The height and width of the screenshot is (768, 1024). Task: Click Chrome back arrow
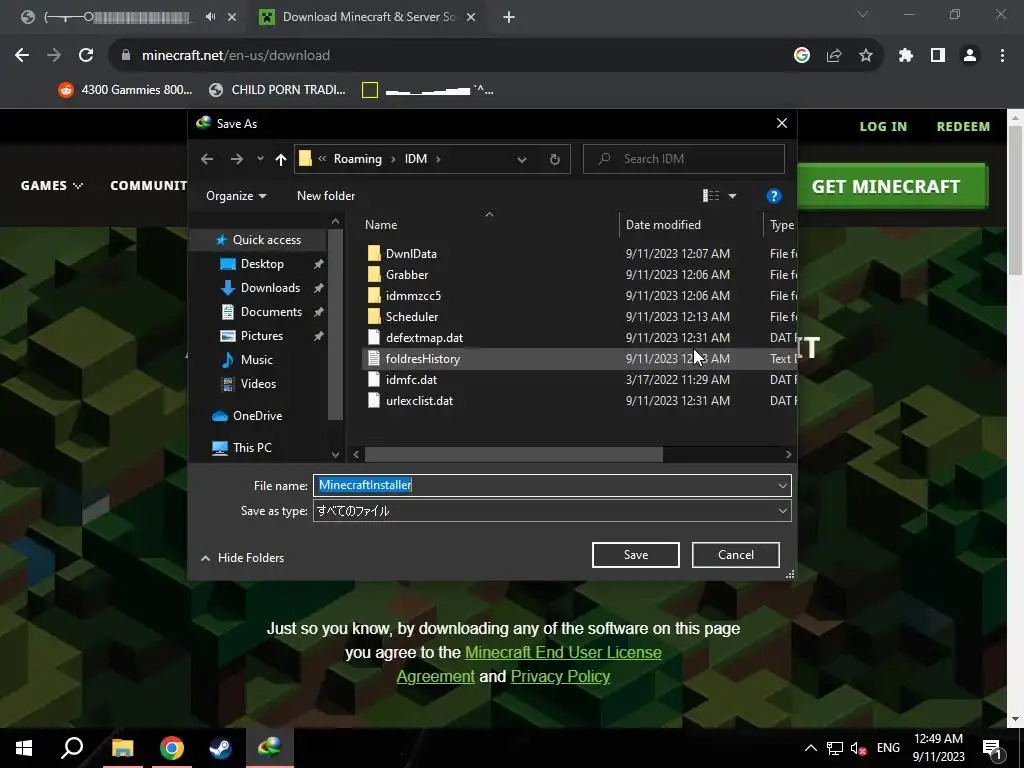pyautogui.click(x=22, y=56)
